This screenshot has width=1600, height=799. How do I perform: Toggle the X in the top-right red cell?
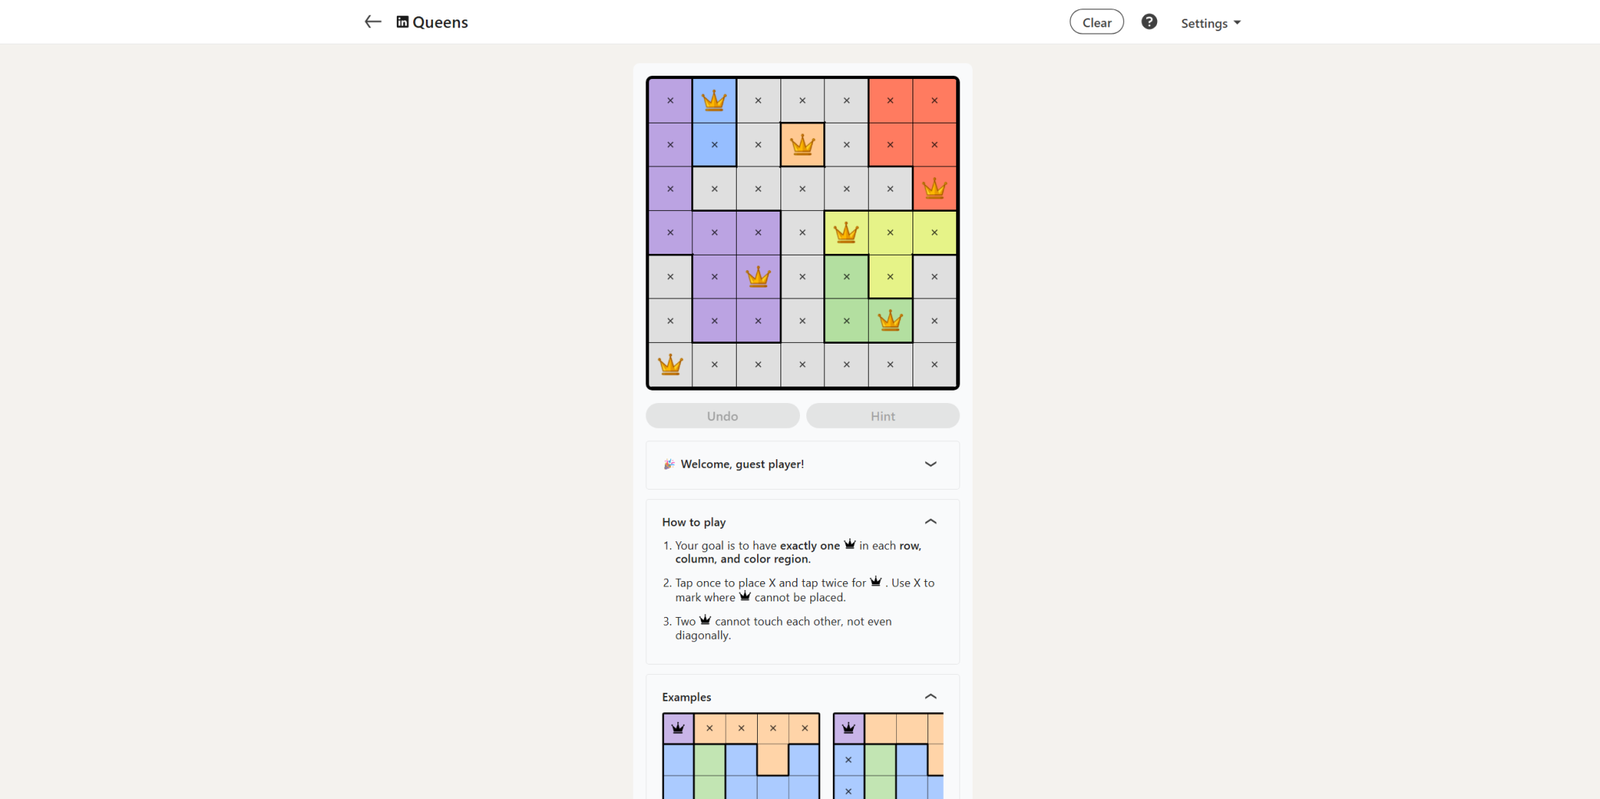click(934, 101)
